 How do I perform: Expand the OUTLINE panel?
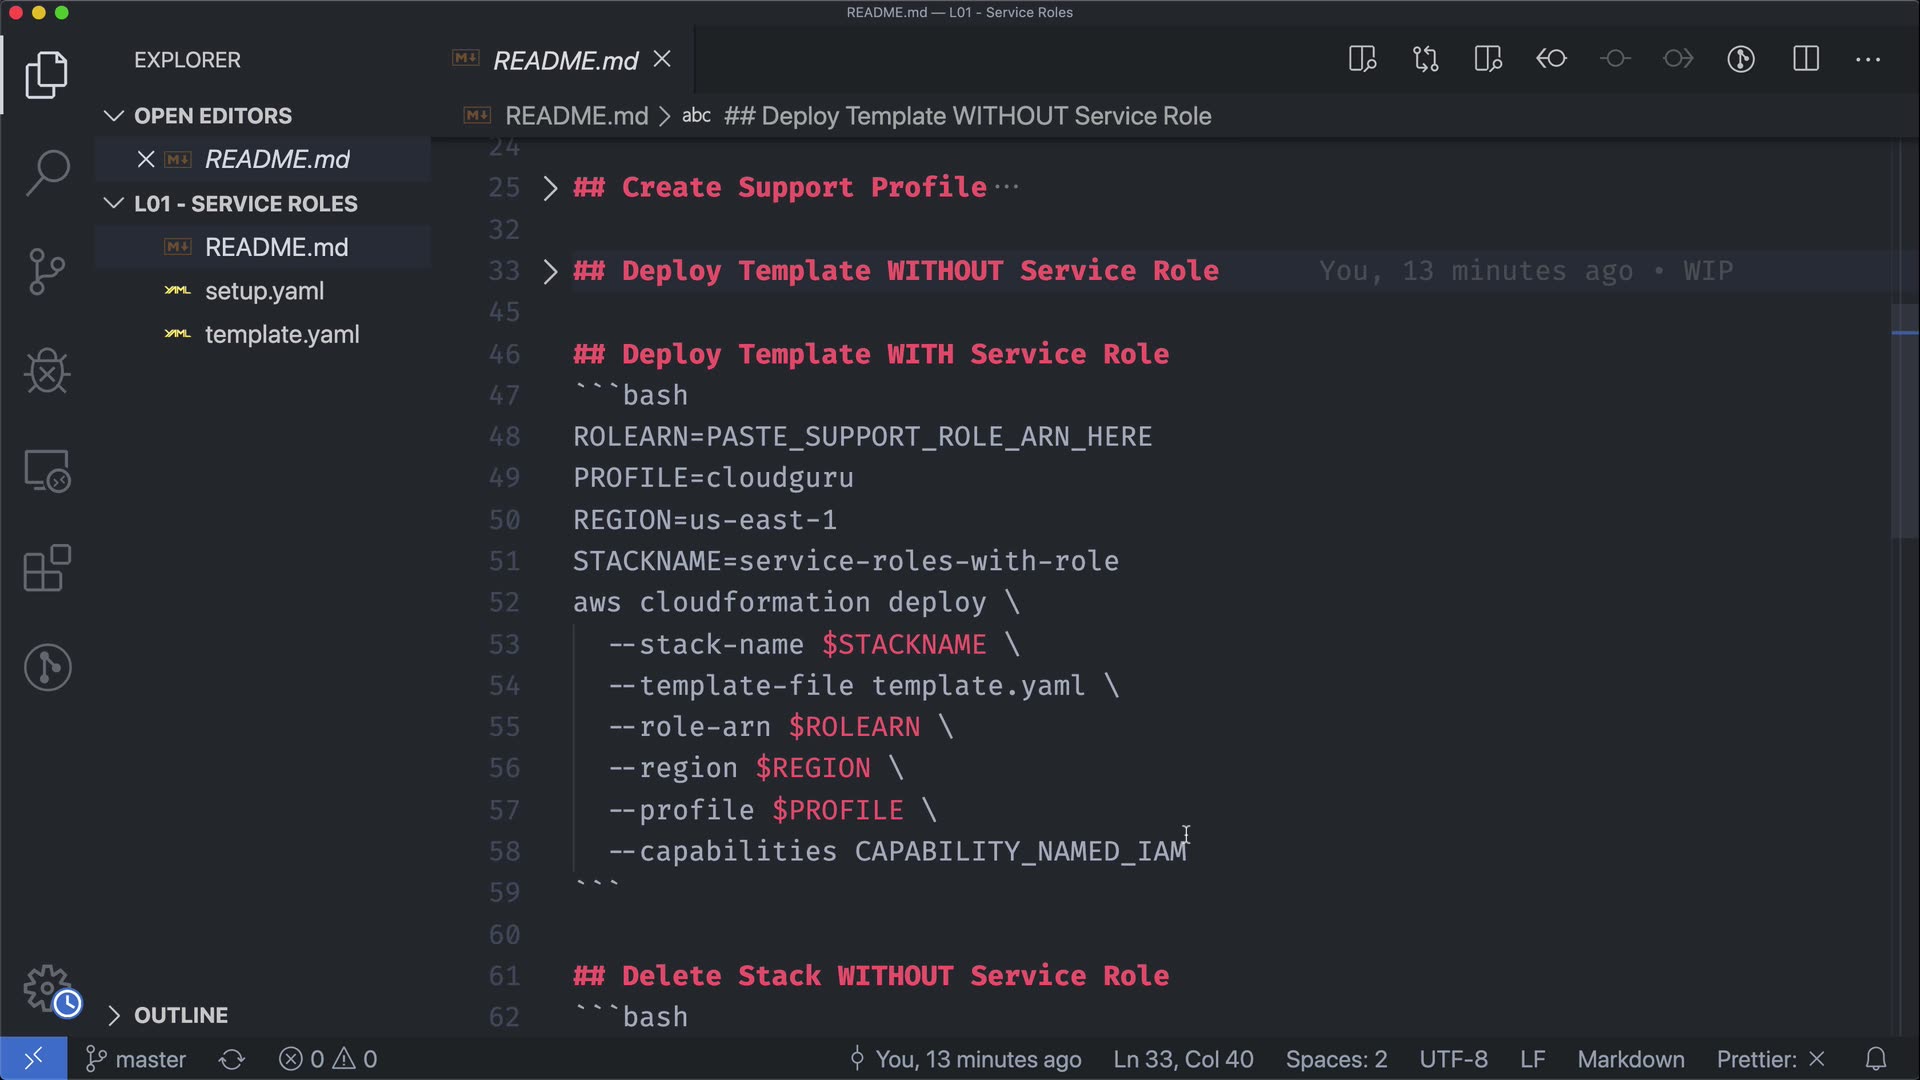181,1015
